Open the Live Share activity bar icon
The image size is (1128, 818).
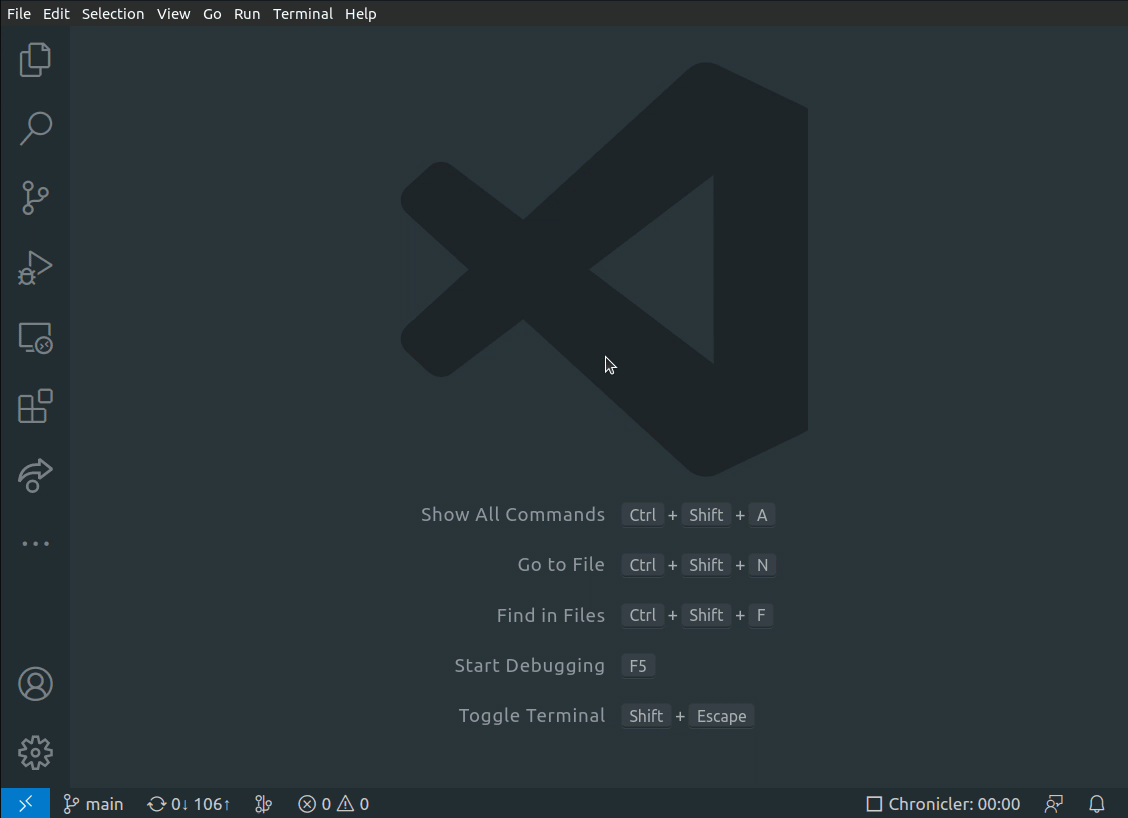35,476
